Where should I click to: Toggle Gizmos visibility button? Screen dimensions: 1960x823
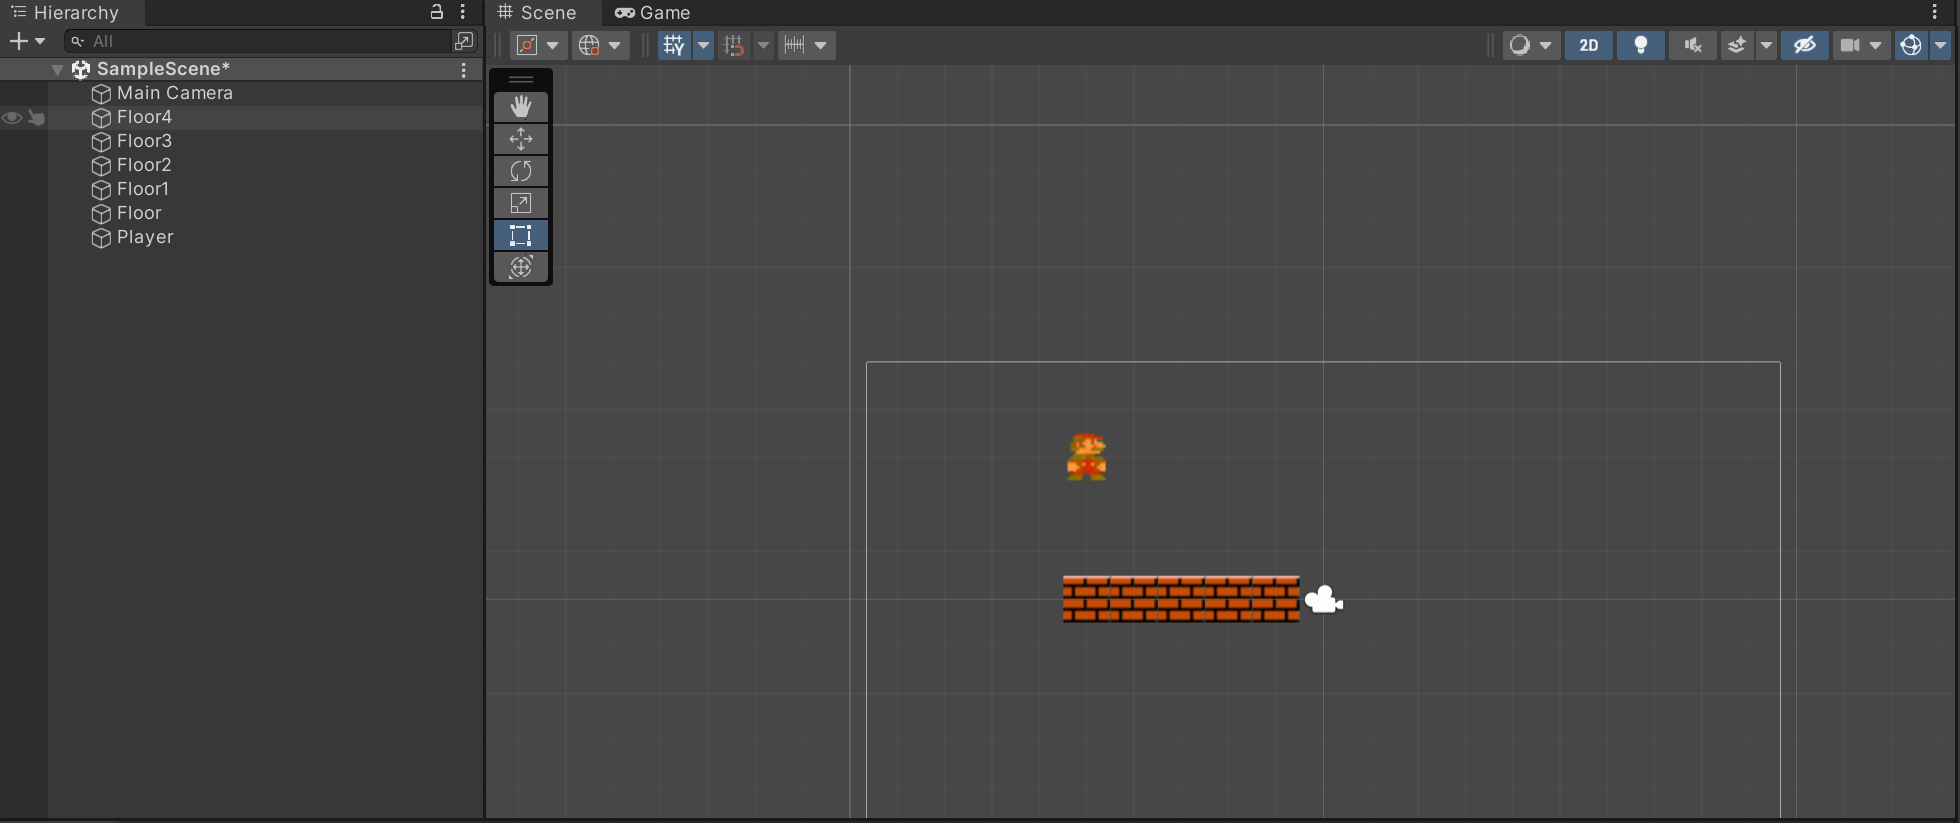pyautogui.click(x=1911, y=45)
